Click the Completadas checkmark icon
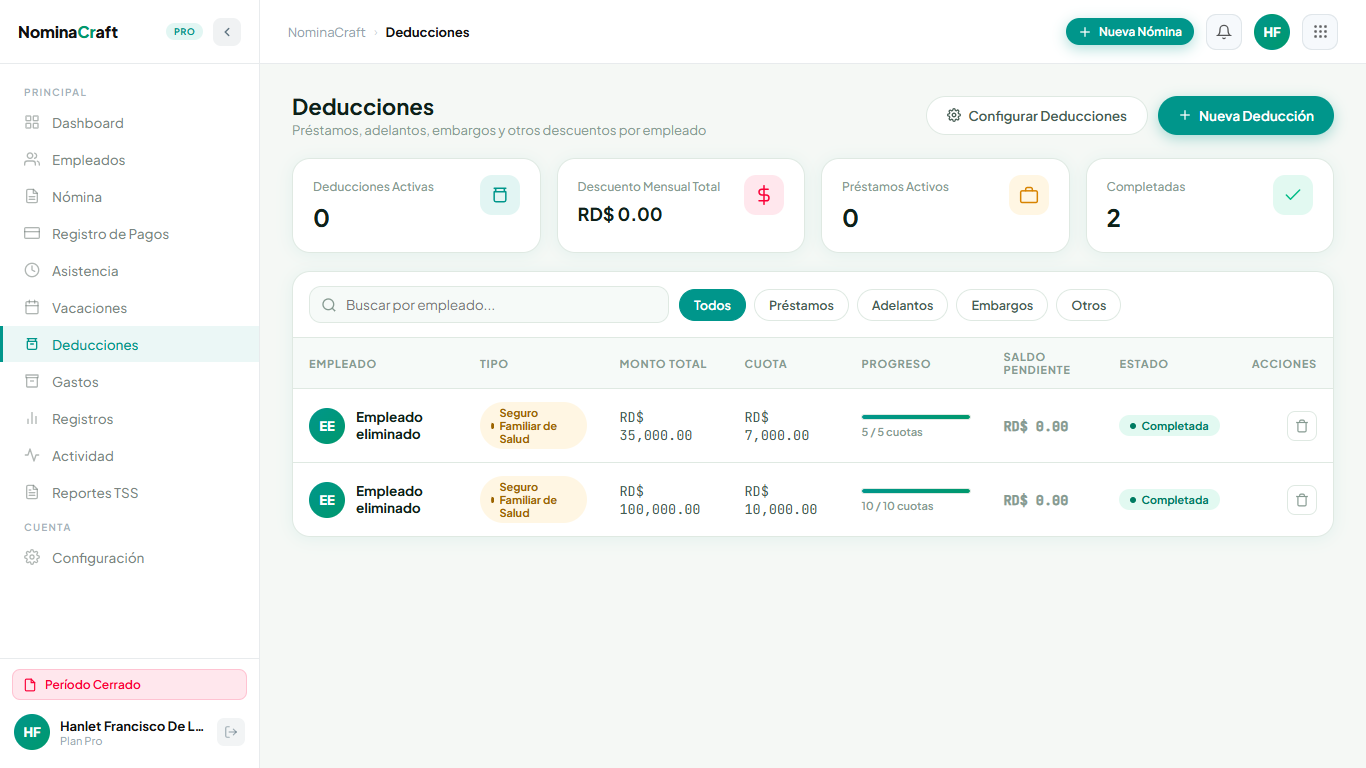The image size is (1366, 768). point(1293,195)
